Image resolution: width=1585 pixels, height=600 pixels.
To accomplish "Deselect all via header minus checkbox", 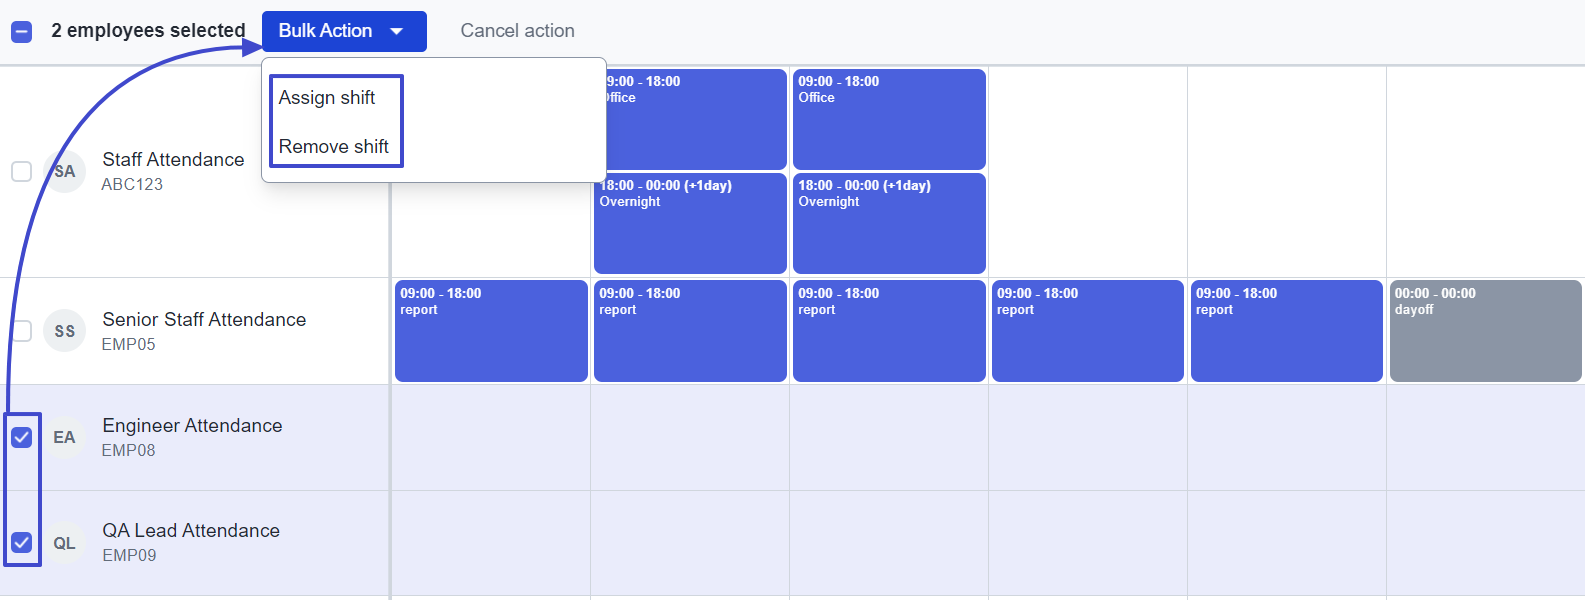I will (x=21, y=32).
